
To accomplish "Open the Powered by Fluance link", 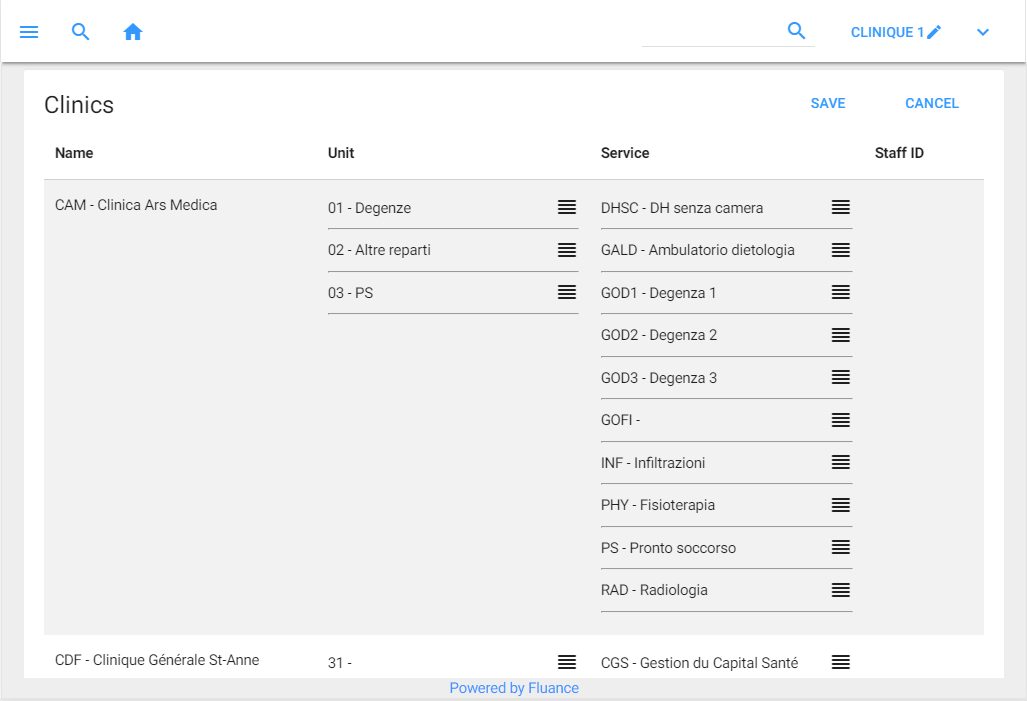I will 514,688.
